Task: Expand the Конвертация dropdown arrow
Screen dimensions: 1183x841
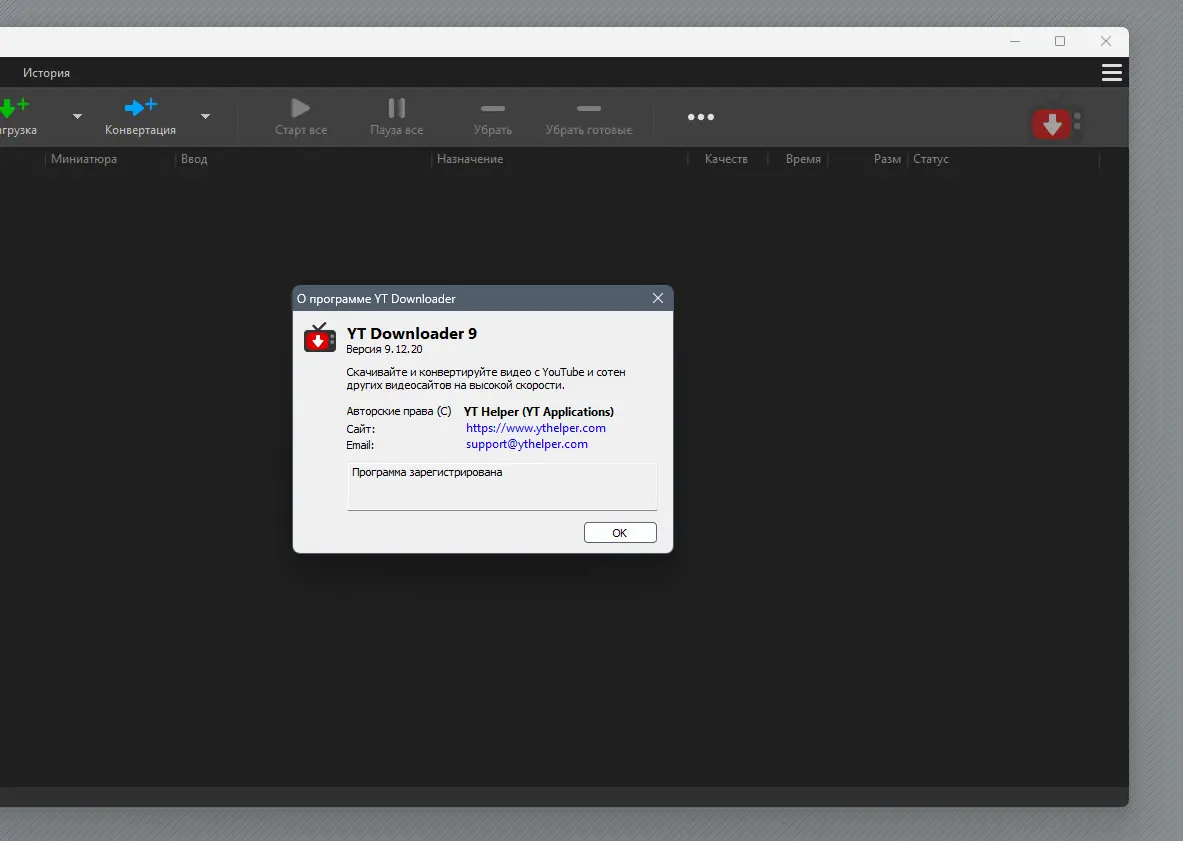Action: coord(205,116)
